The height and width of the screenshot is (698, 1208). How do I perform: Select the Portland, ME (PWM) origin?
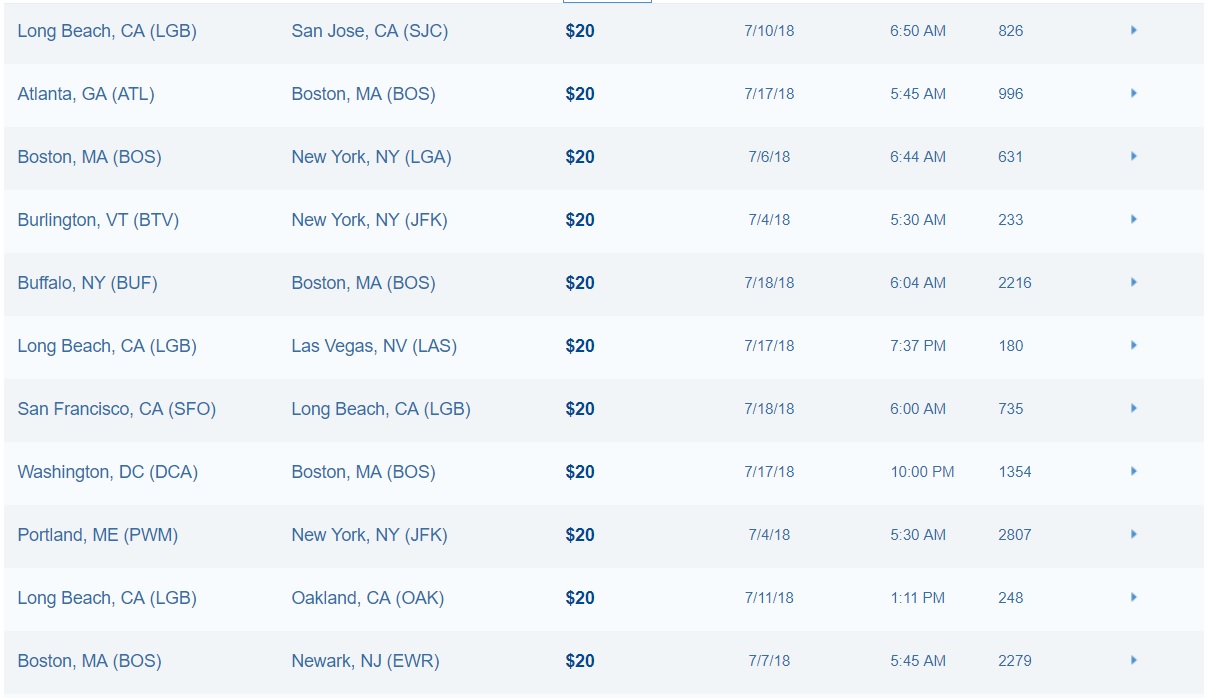pyautogui.click(x=97, y=535)
